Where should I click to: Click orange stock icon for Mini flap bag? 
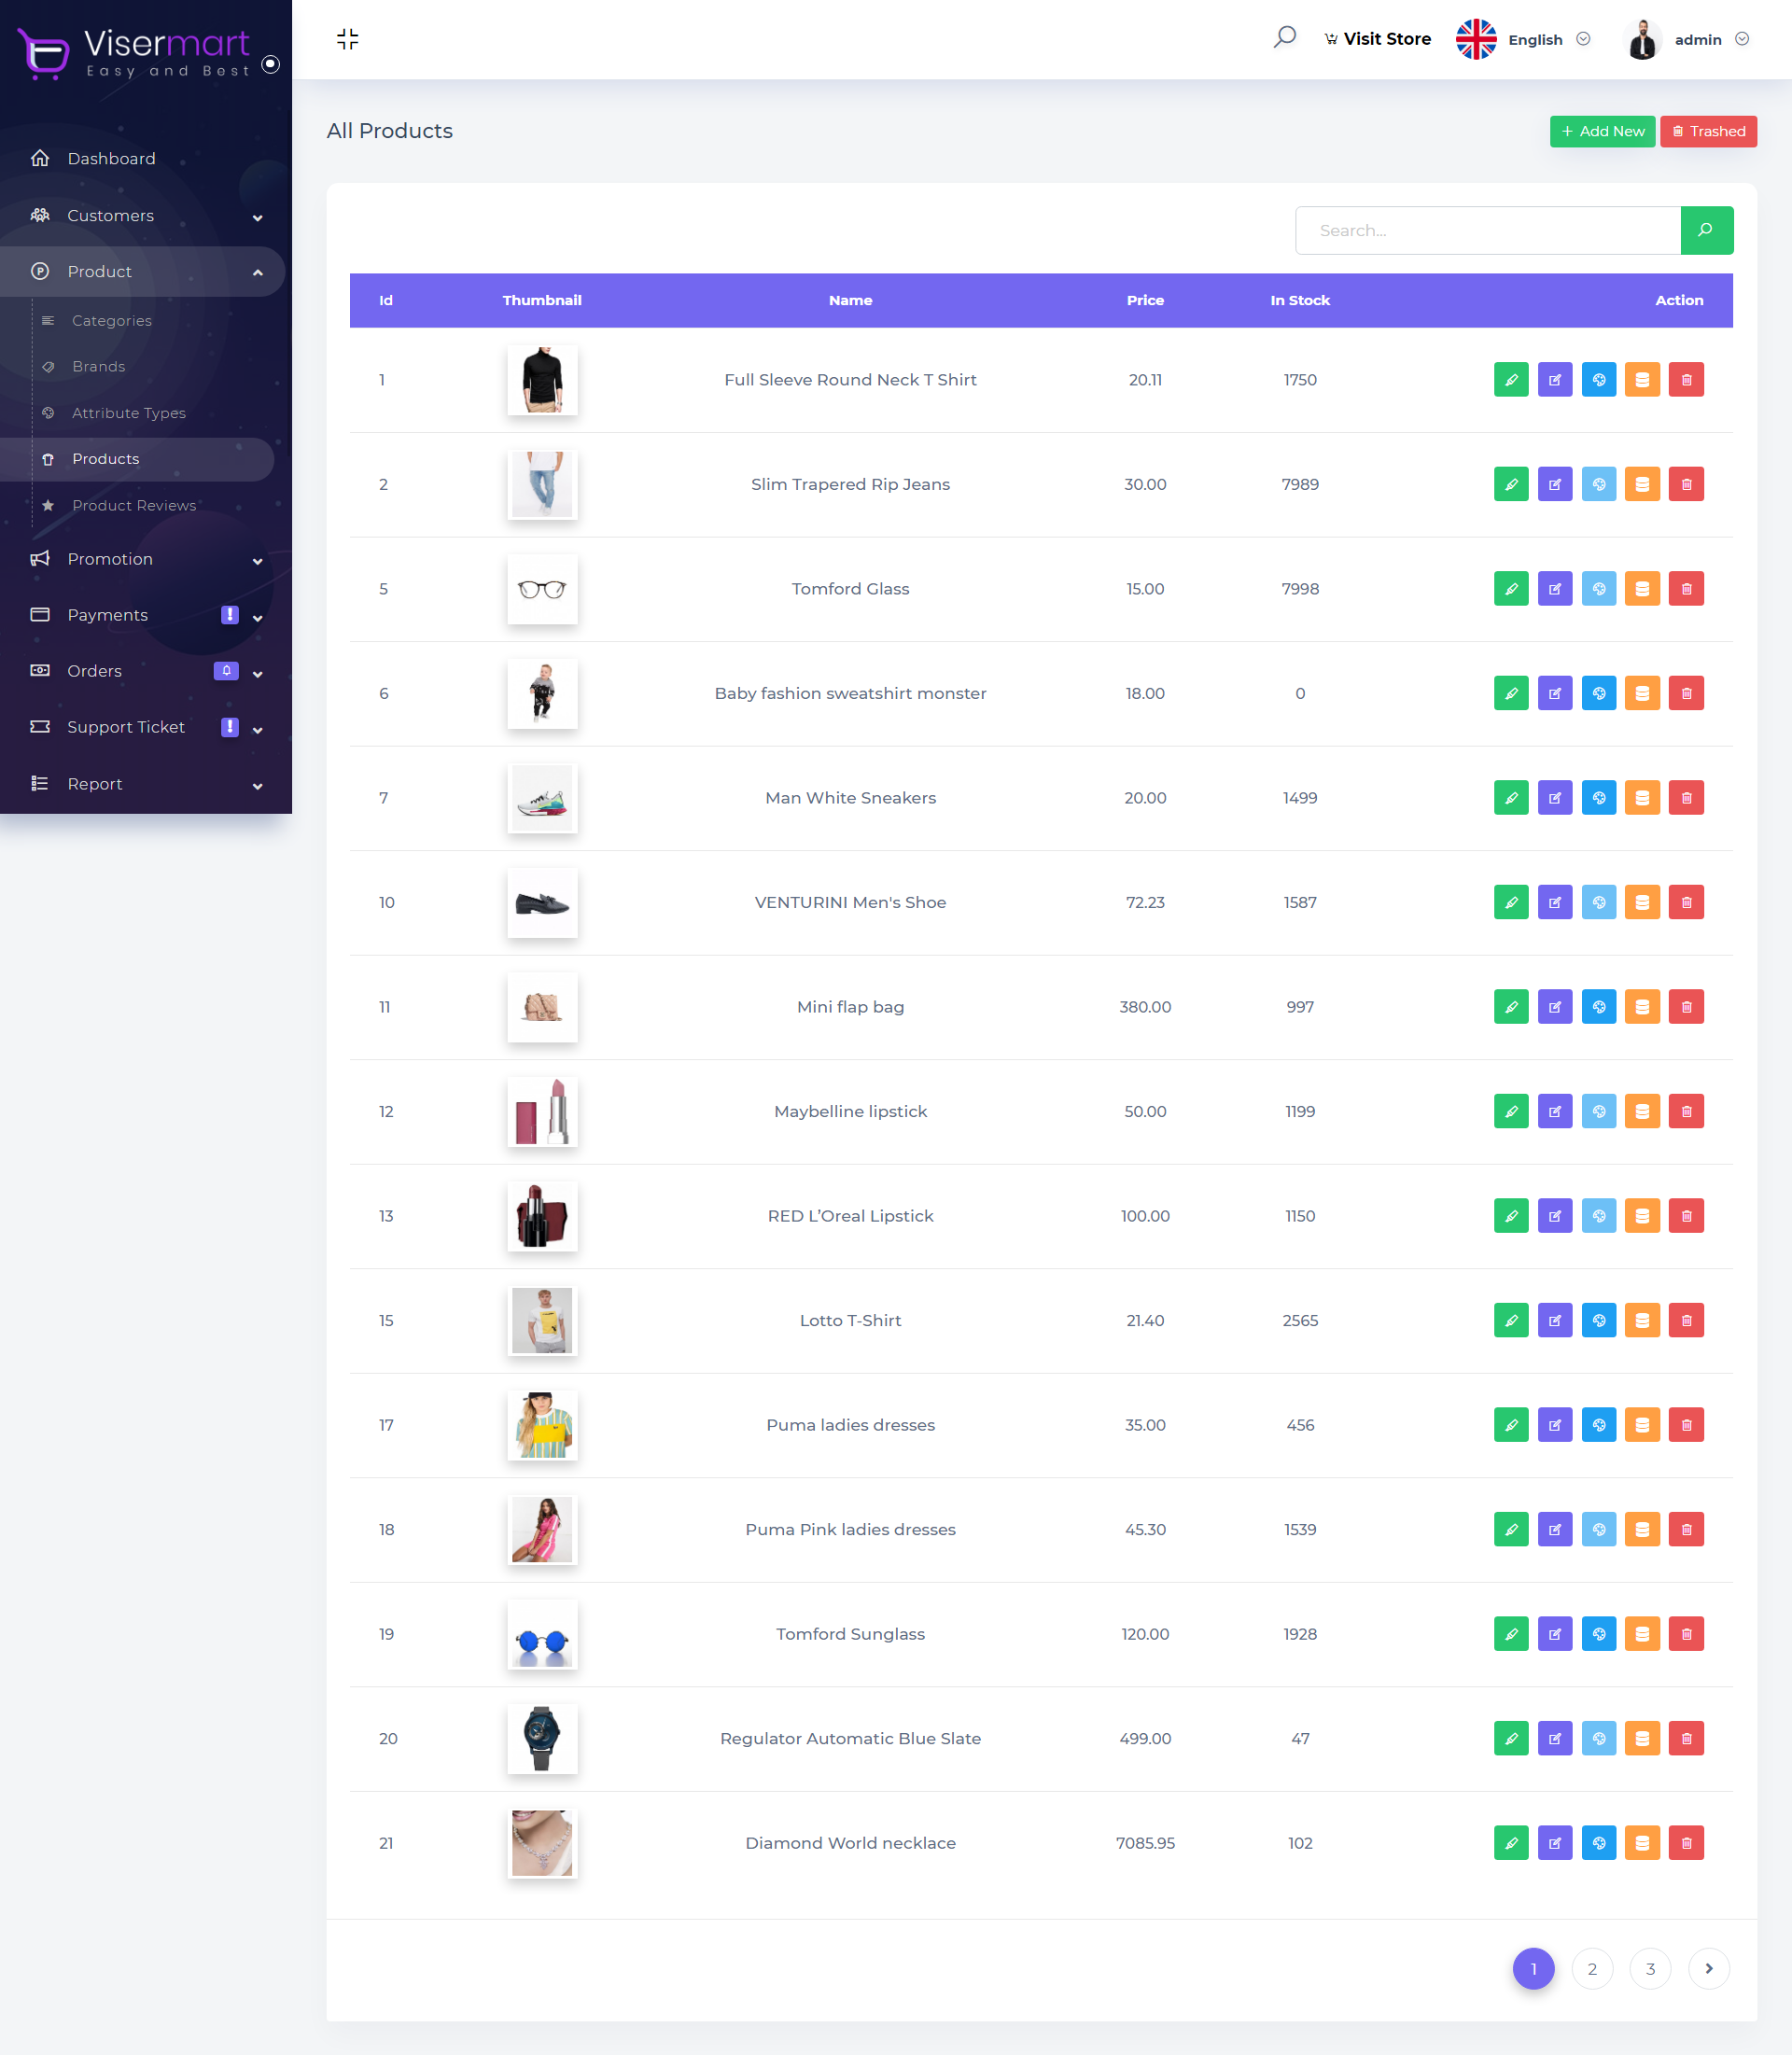(1642, 1007)
